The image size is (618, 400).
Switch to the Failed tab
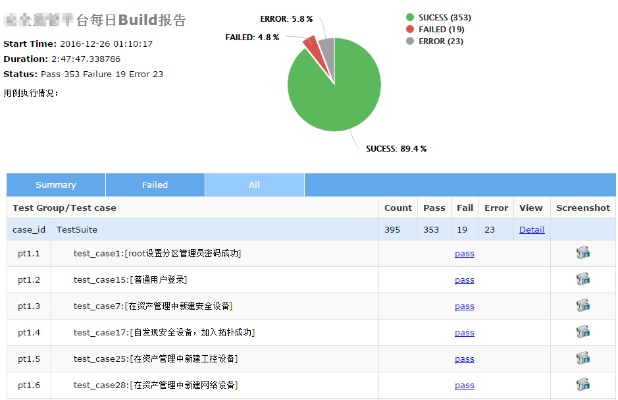coord(155,185)
